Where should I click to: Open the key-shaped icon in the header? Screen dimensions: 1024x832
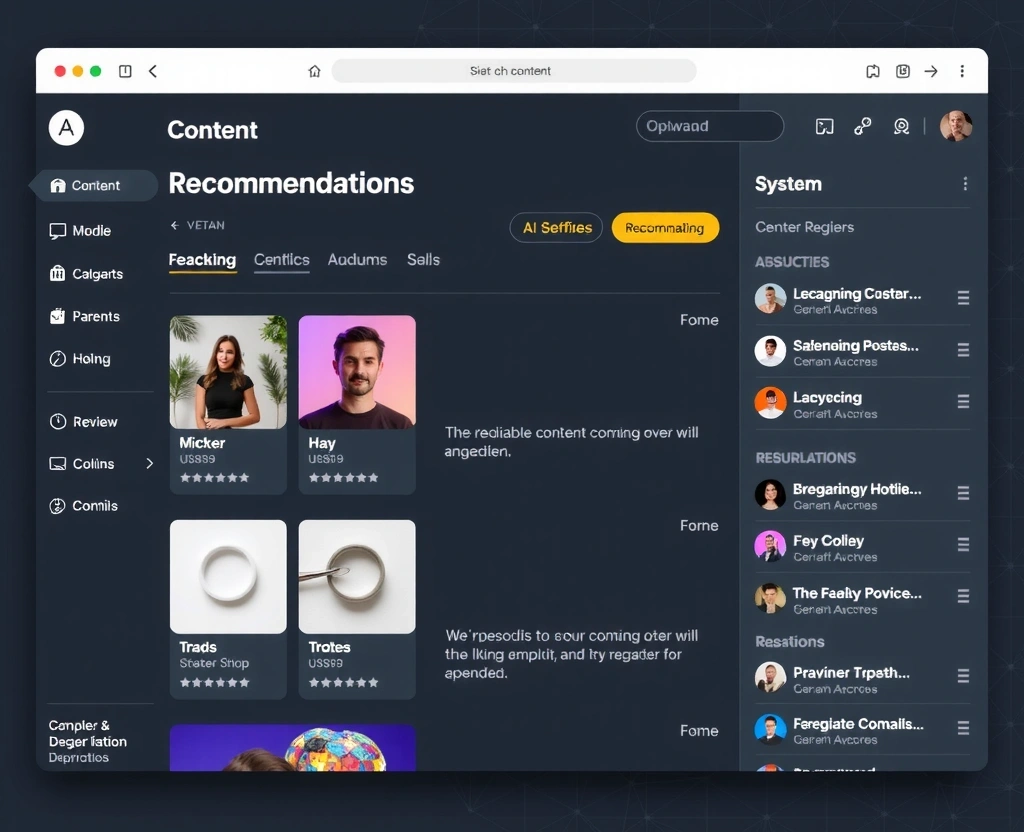(861, 127)
